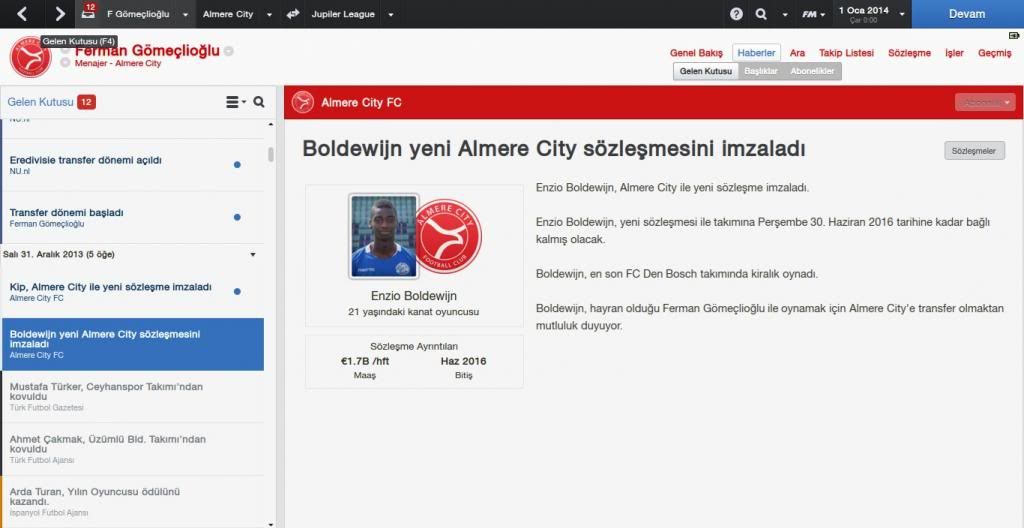The width and height of the screenshot is (1024, 528).
Task: Open the Sözleşmeler button
Action: (x=974, y=151)
